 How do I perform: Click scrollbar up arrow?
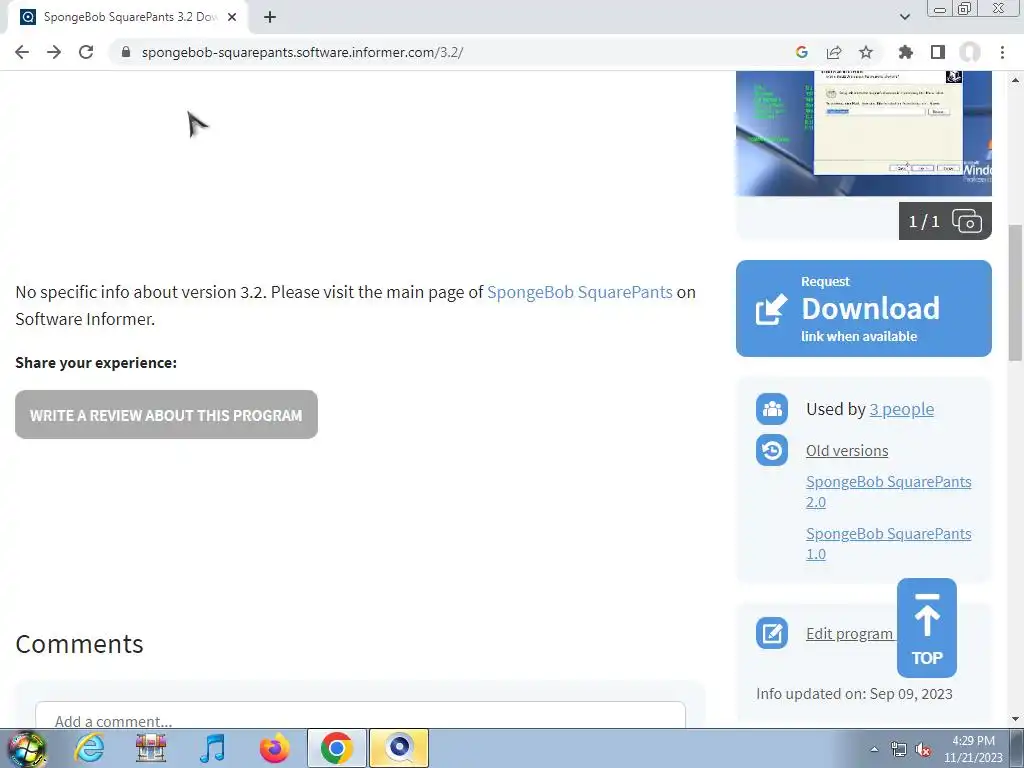(1015, 79)
